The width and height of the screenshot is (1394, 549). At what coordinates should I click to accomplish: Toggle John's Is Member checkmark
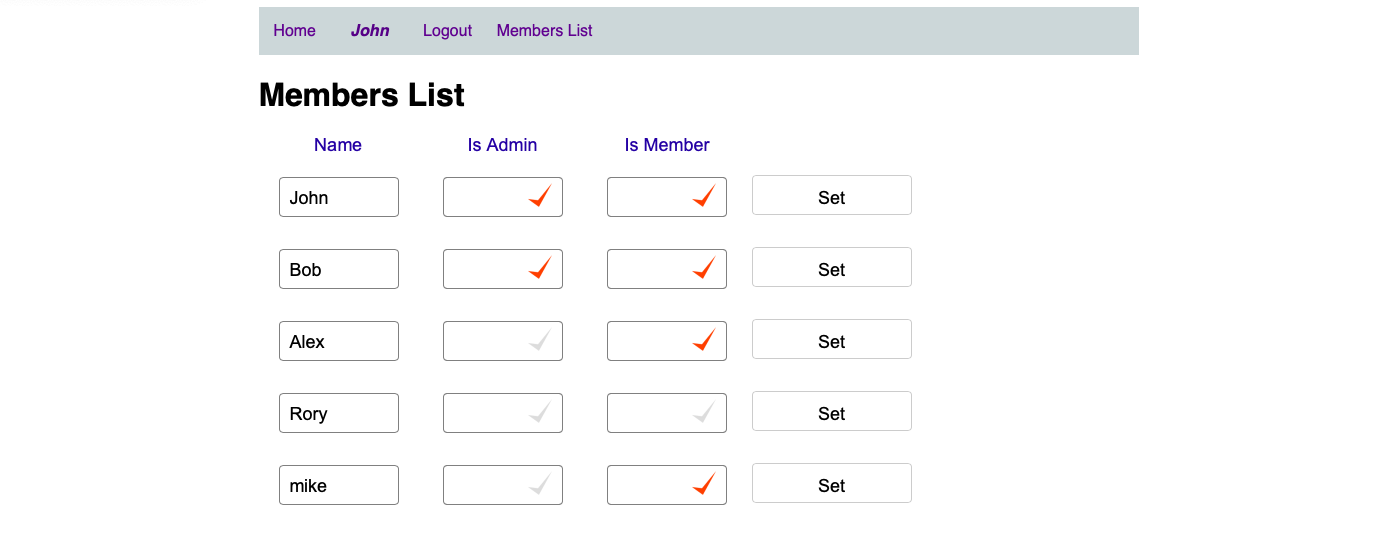(704, 197)
